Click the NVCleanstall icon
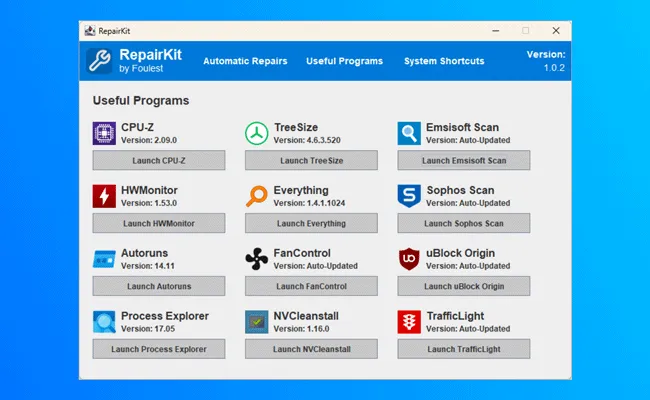The height and width of the screenshot is (400, 650). 257,322
